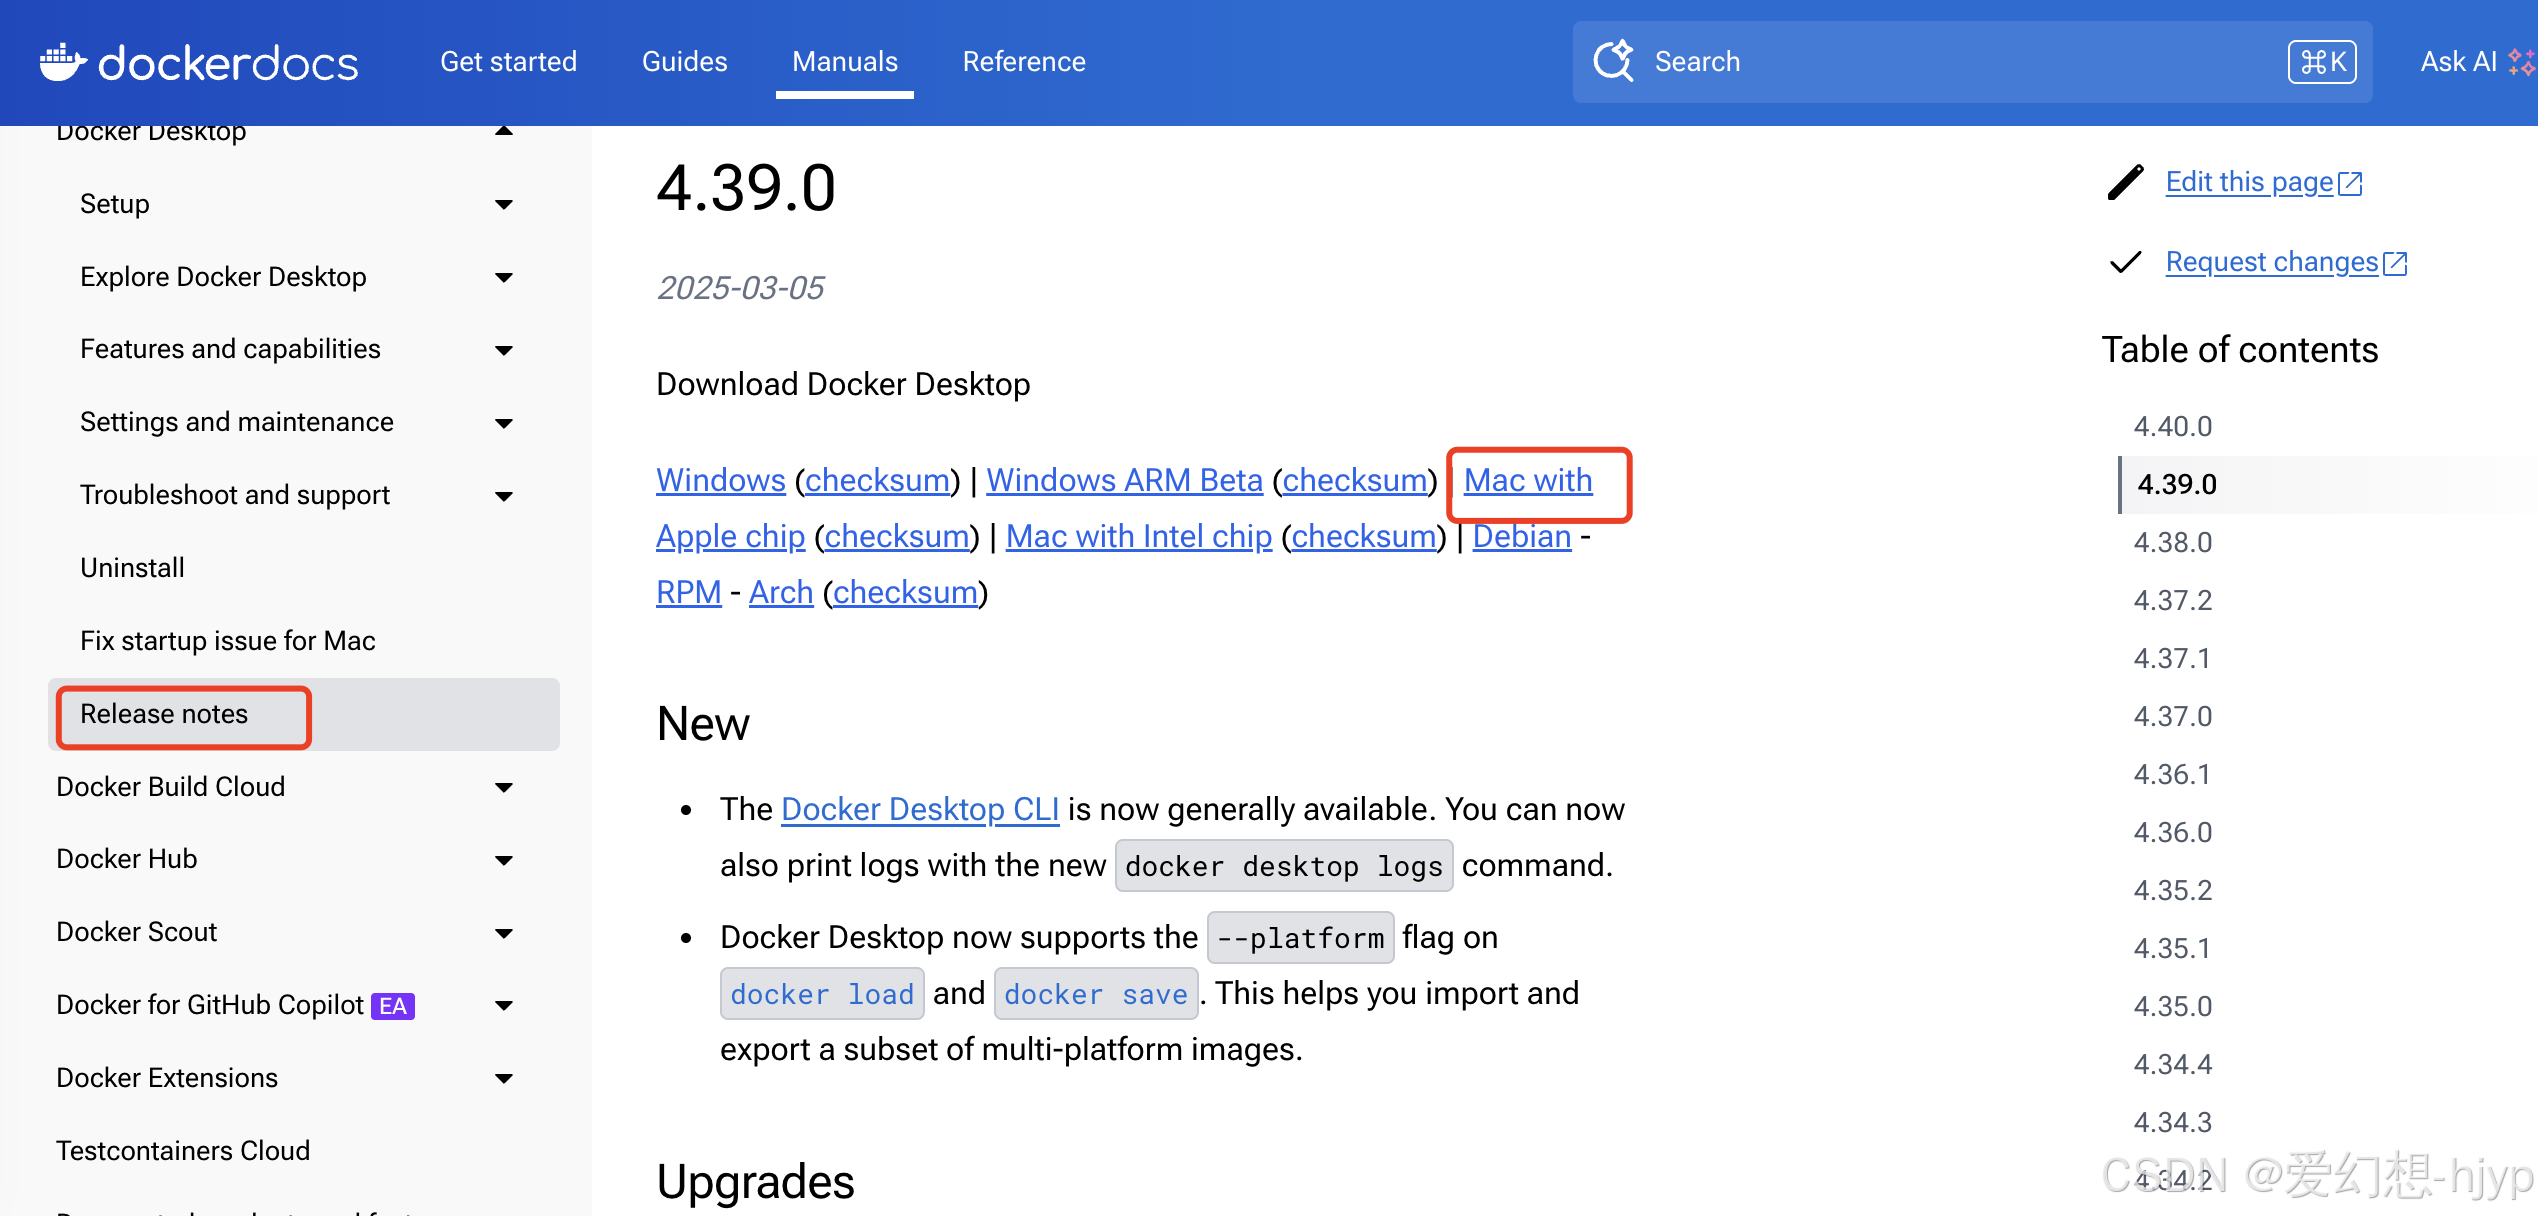Click the ⌘K keyboard shortcut badge
Screen dimensions: 2538x1216
pos(2322,62)
